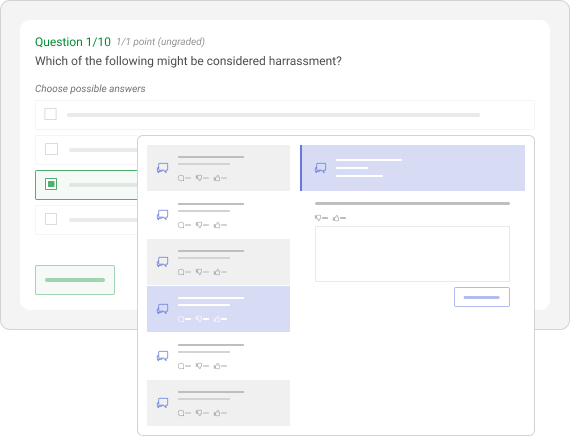
Task: Check the first answer option checkbox
Action: click(51, 114)
